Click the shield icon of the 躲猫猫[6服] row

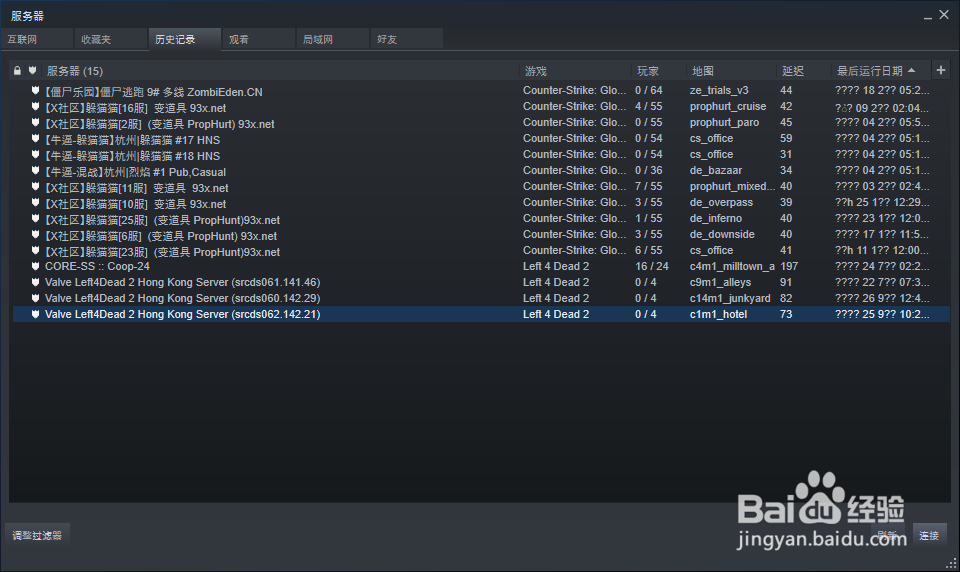click(36, 234)
